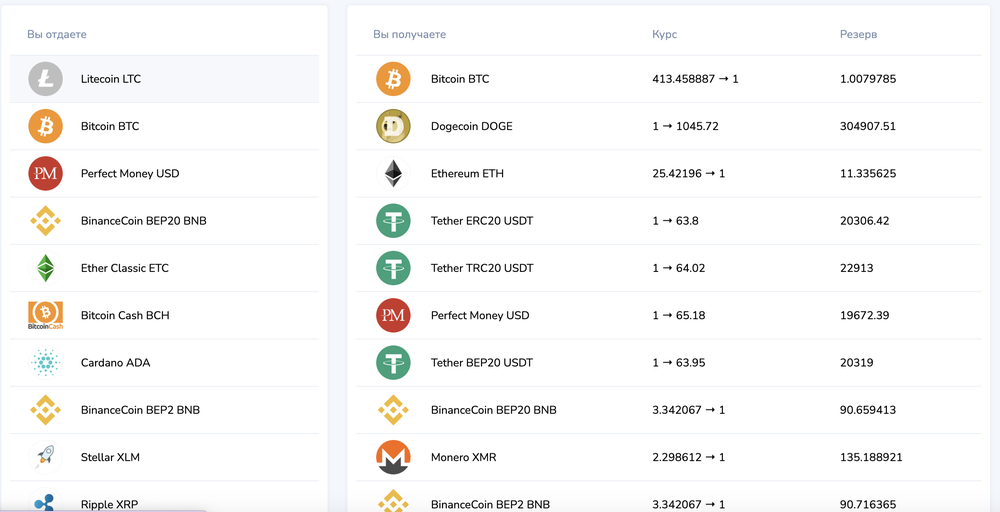
Task: Click the reserve value 19672.39
Action: click(x=864, y=315)
